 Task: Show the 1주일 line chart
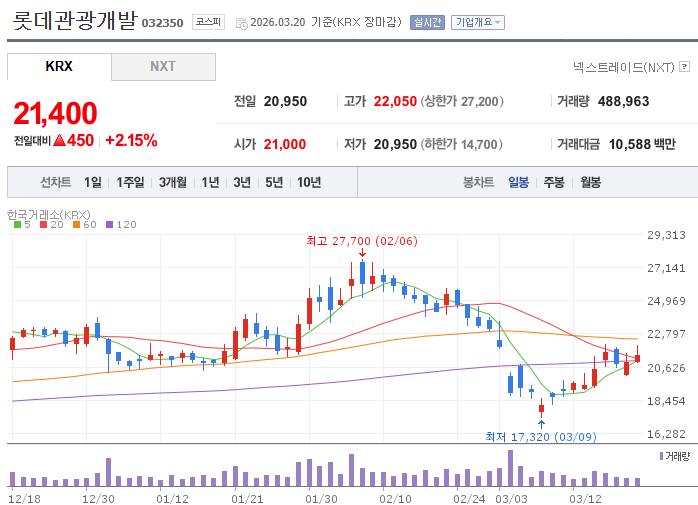(130, 182)
